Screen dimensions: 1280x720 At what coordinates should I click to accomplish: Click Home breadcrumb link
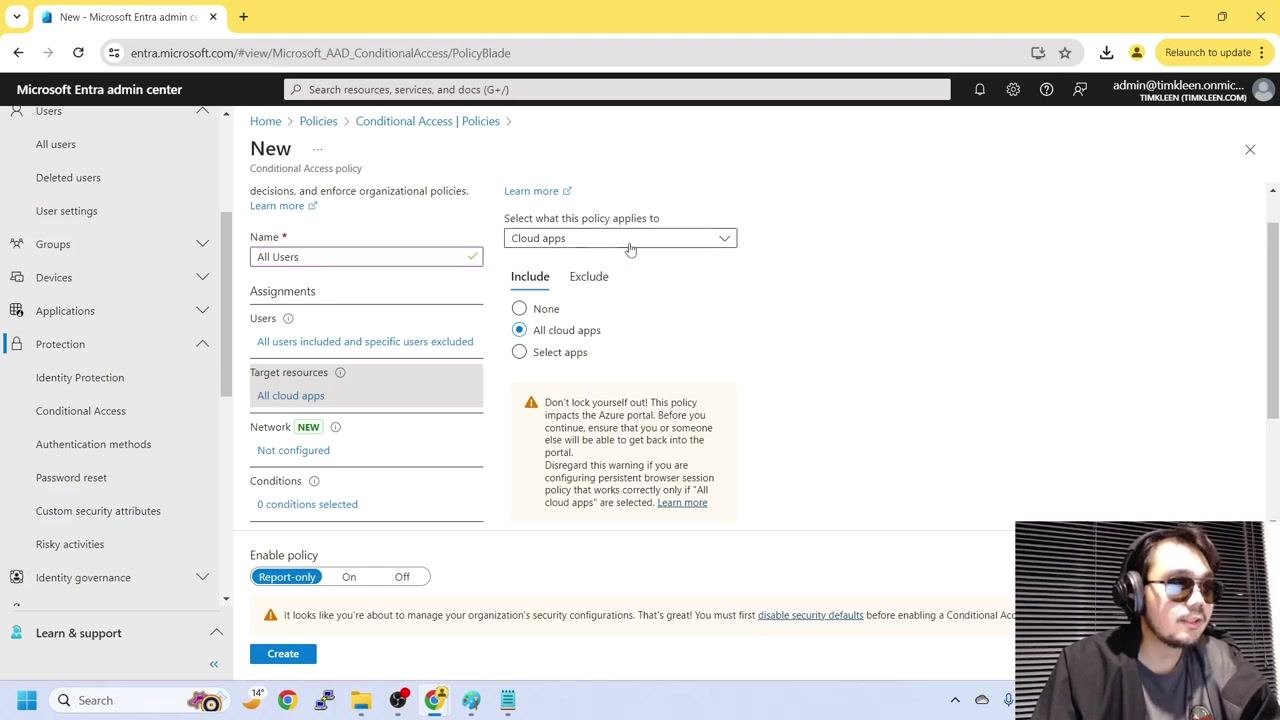tap(266, 121)
